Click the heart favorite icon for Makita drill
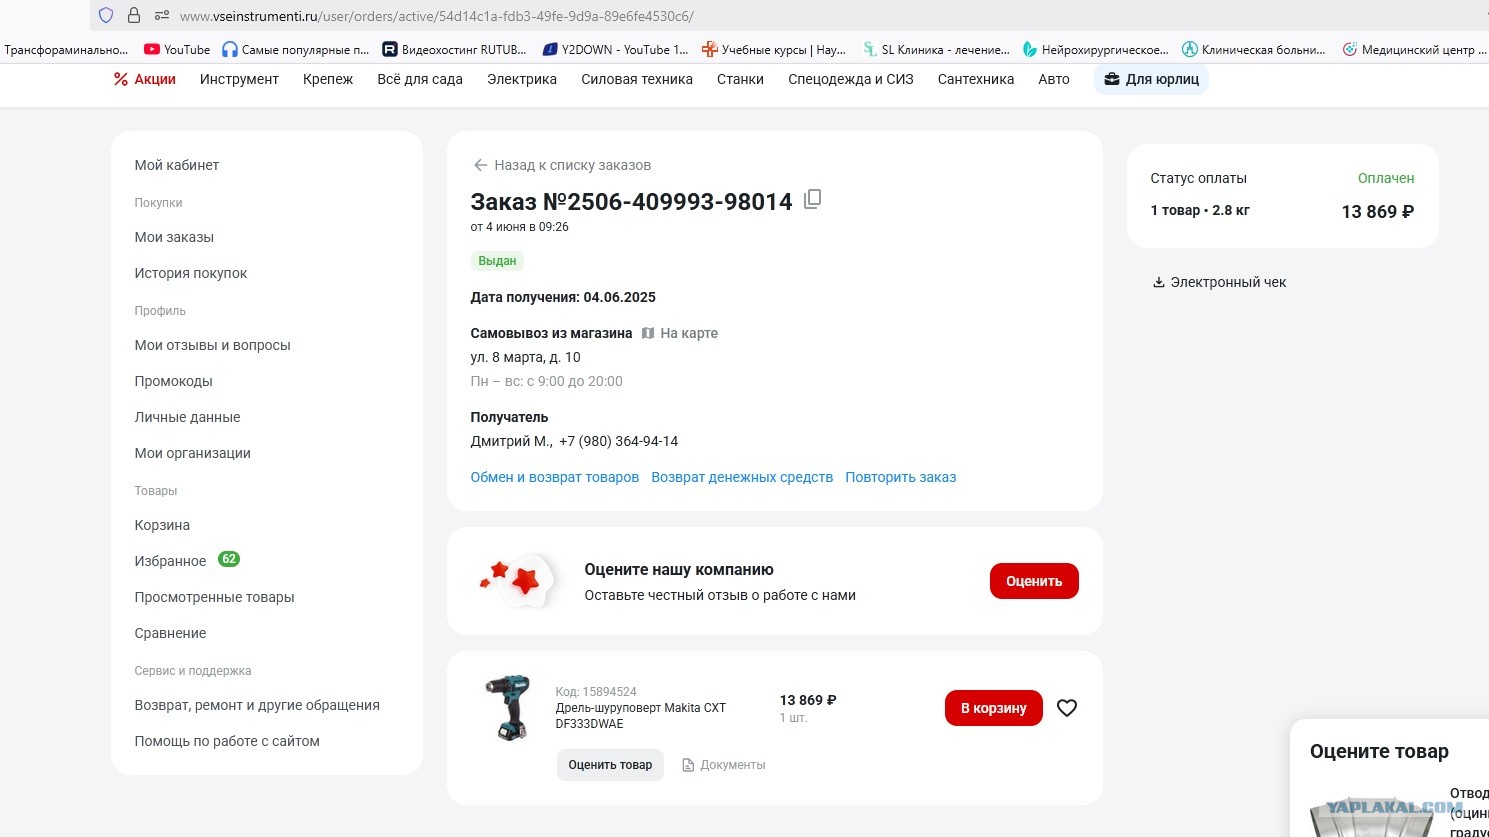 pos(1067,708)
